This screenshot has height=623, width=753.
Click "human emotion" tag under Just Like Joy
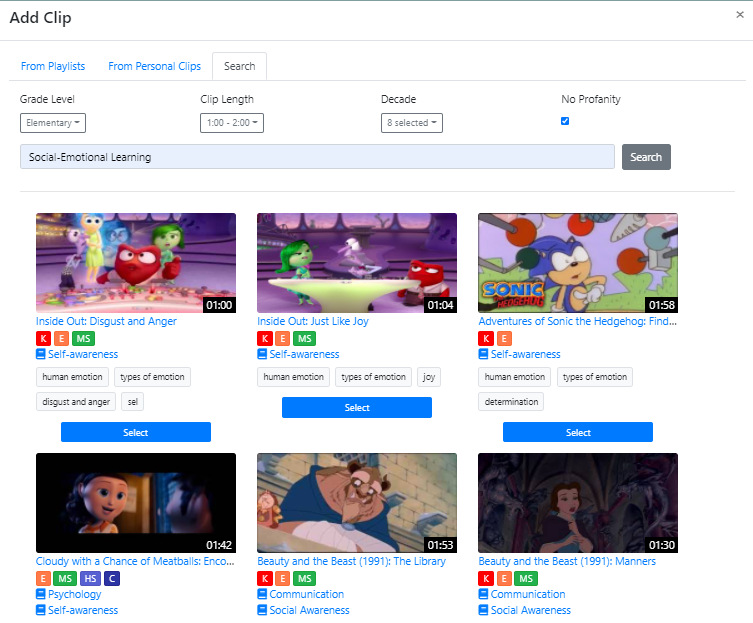[x=293, y=377]
